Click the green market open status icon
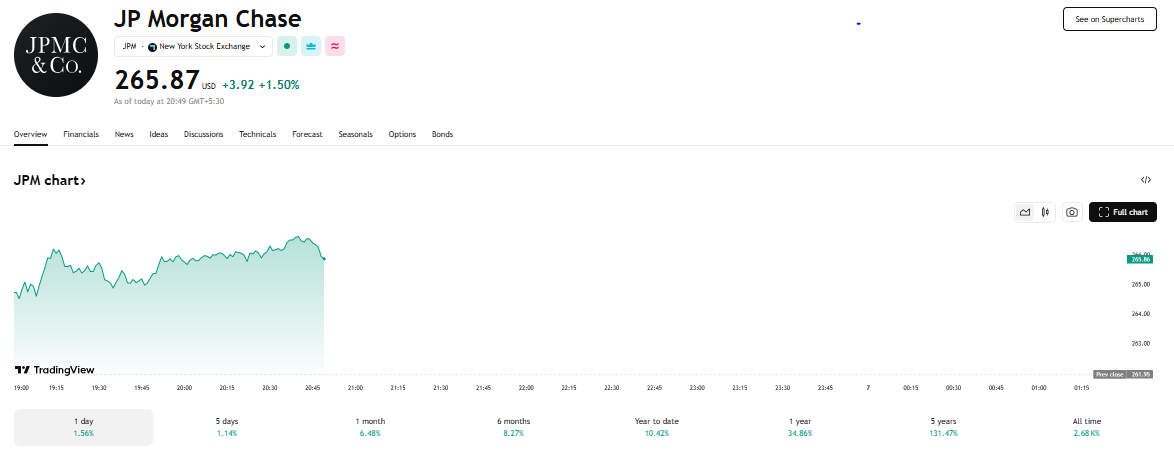1174x468 pixels. click(287, 46)
